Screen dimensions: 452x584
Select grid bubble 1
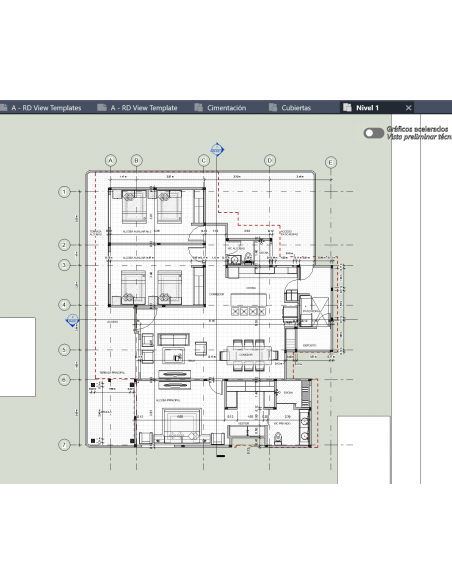coord(64,192)
